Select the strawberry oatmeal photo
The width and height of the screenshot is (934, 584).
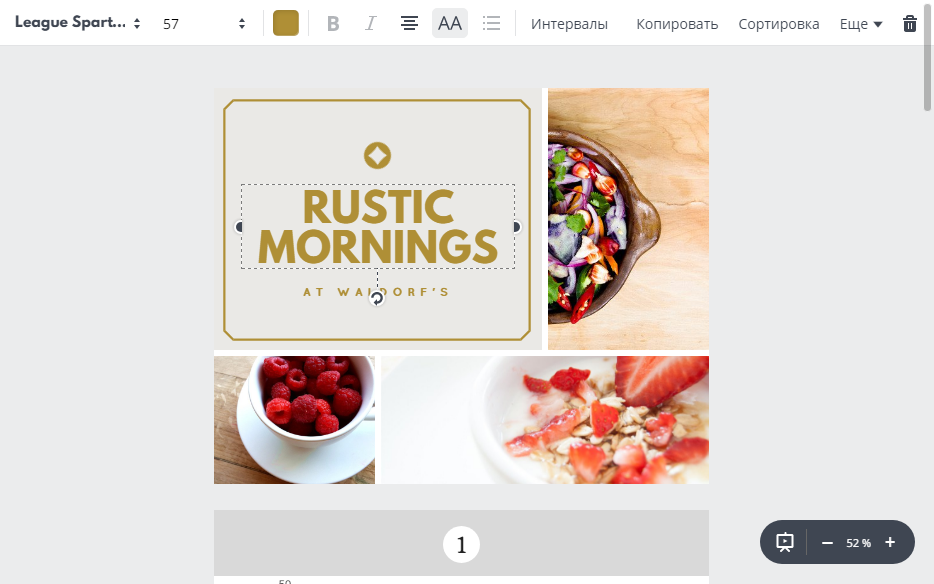coord(545,420)
